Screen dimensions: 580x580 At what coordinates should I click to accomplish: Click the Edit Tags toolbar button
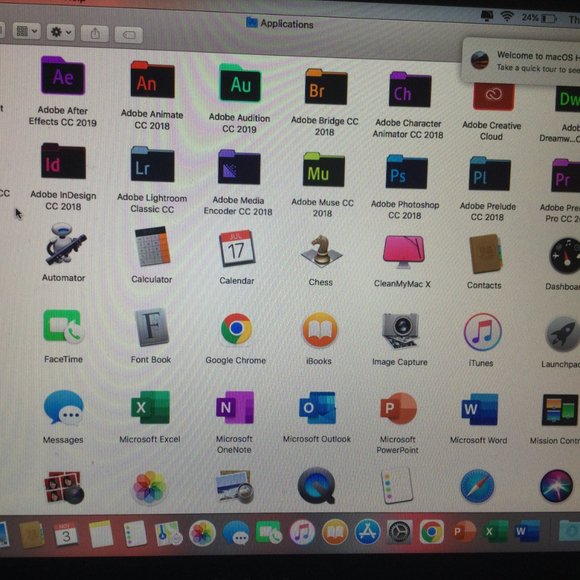128,35
